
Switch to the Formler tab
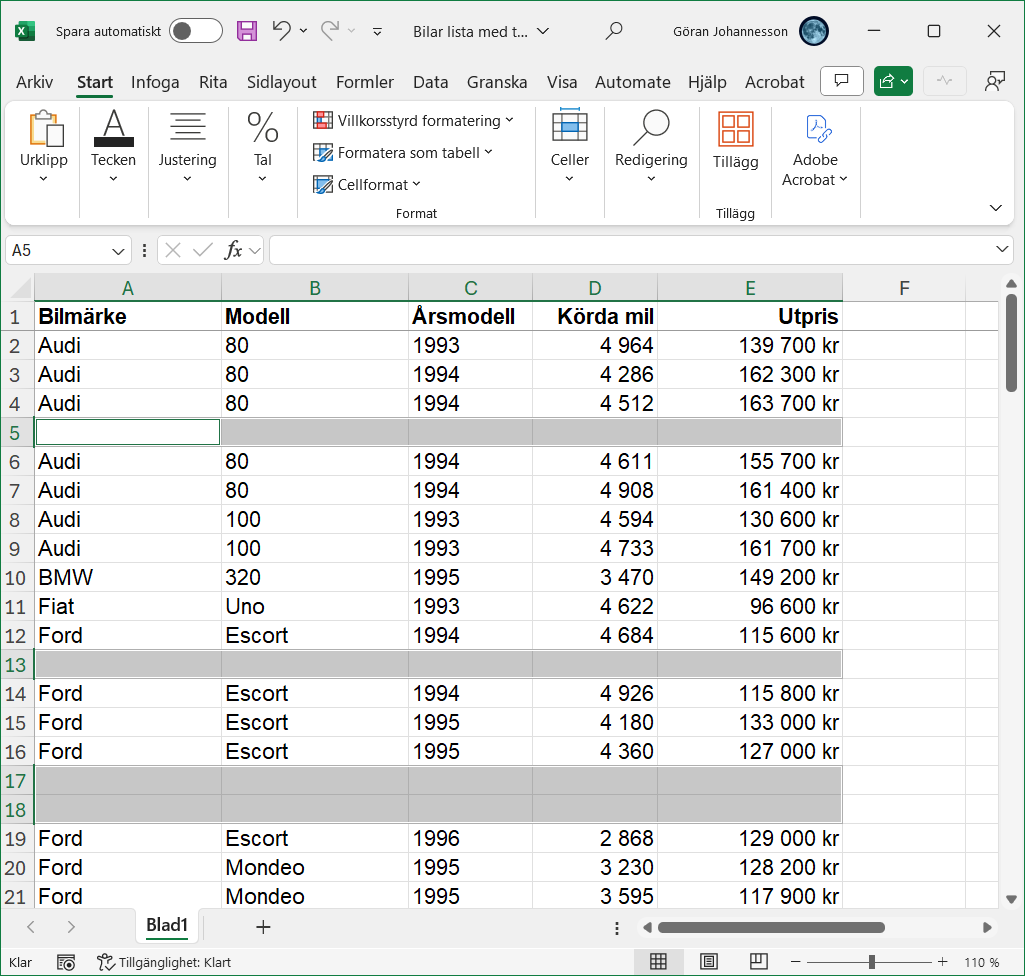[364, 82]
